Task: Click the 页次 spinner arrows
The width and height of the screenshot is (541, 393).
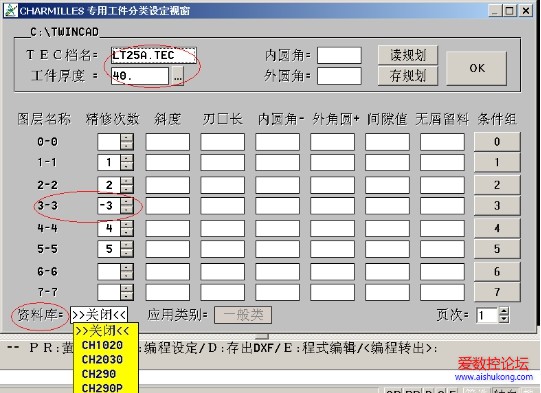Action: [x=504, y=315]
